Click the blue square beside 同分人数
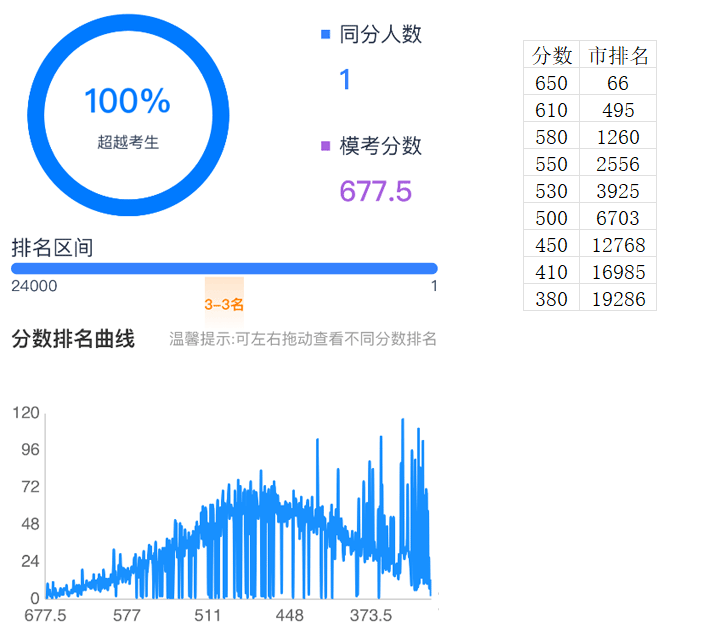Image resolution: width=706 pixels, height=631 pixels. click(x=325, y=35)
